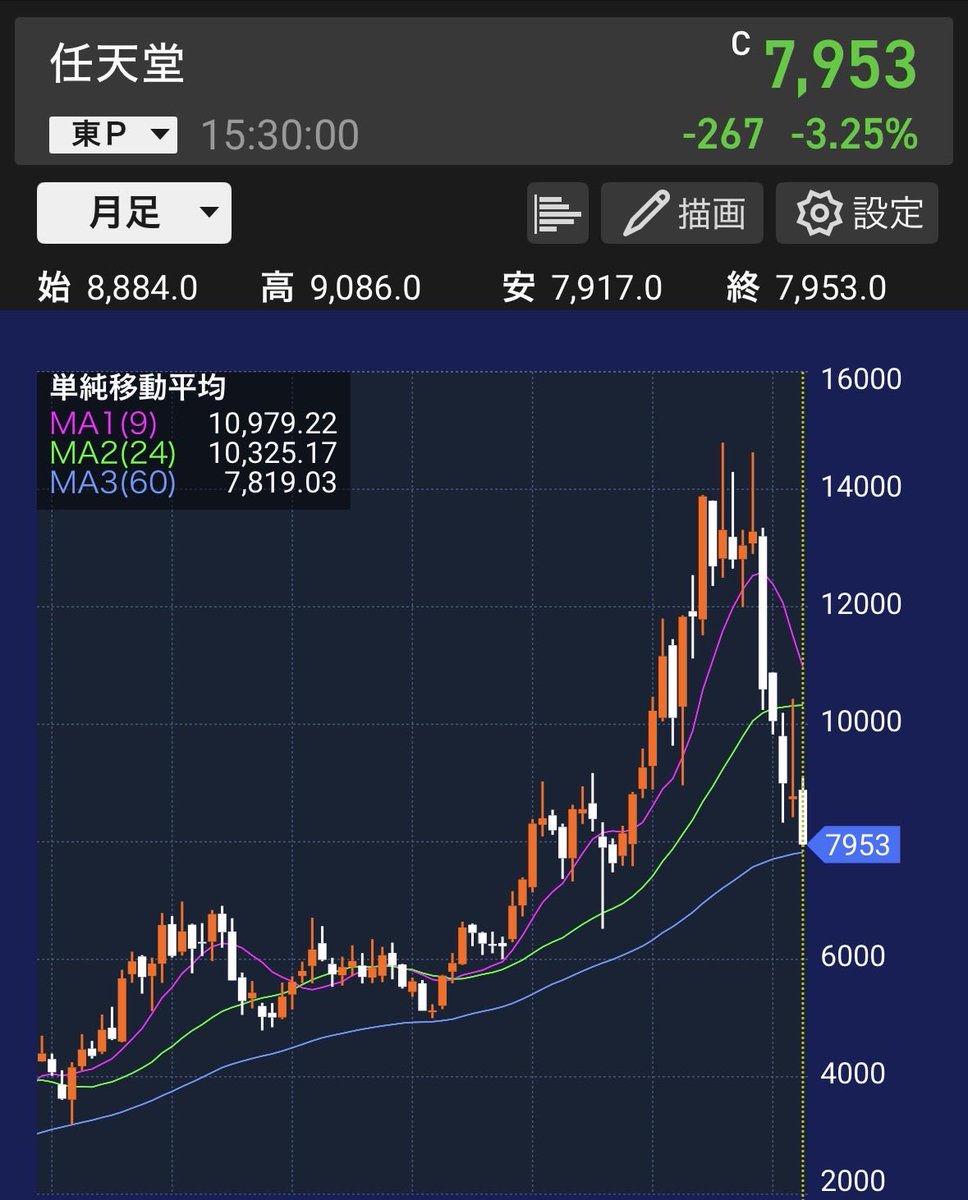This screenshot has width=968, height=1200.
Task: Open the 描画 drawing tool
Action: [682, 213]
